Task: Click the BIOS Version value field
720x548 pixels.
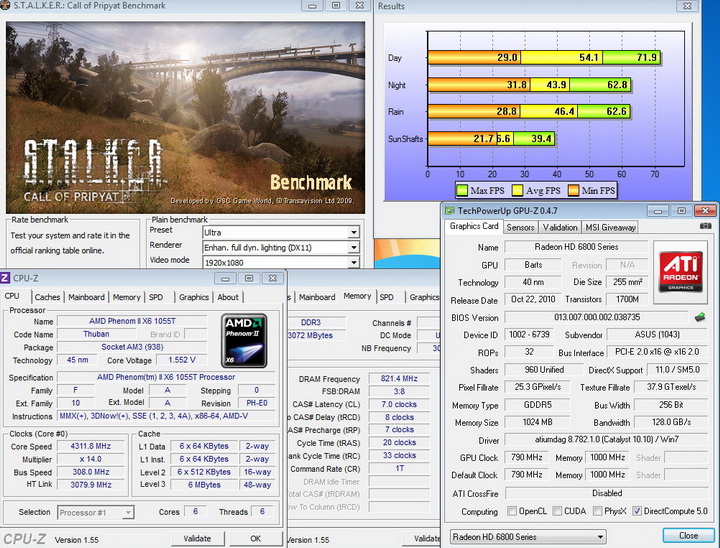Action: point(597,317)
